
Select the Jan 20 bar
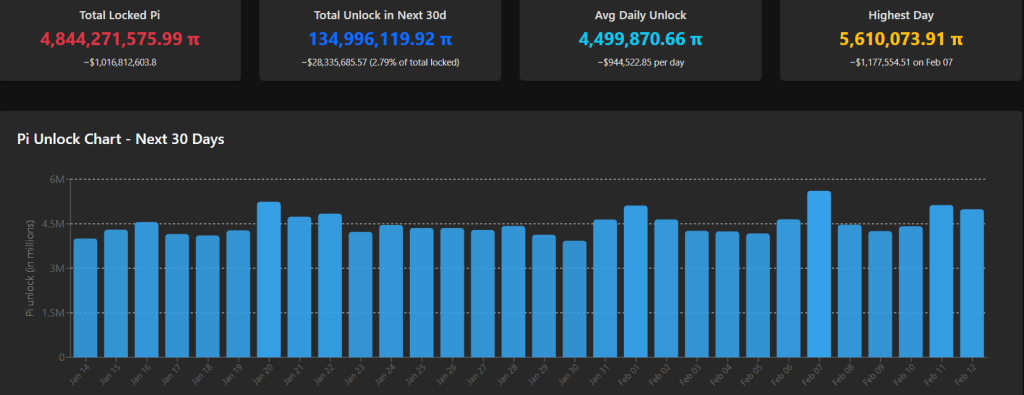(268, 279)
